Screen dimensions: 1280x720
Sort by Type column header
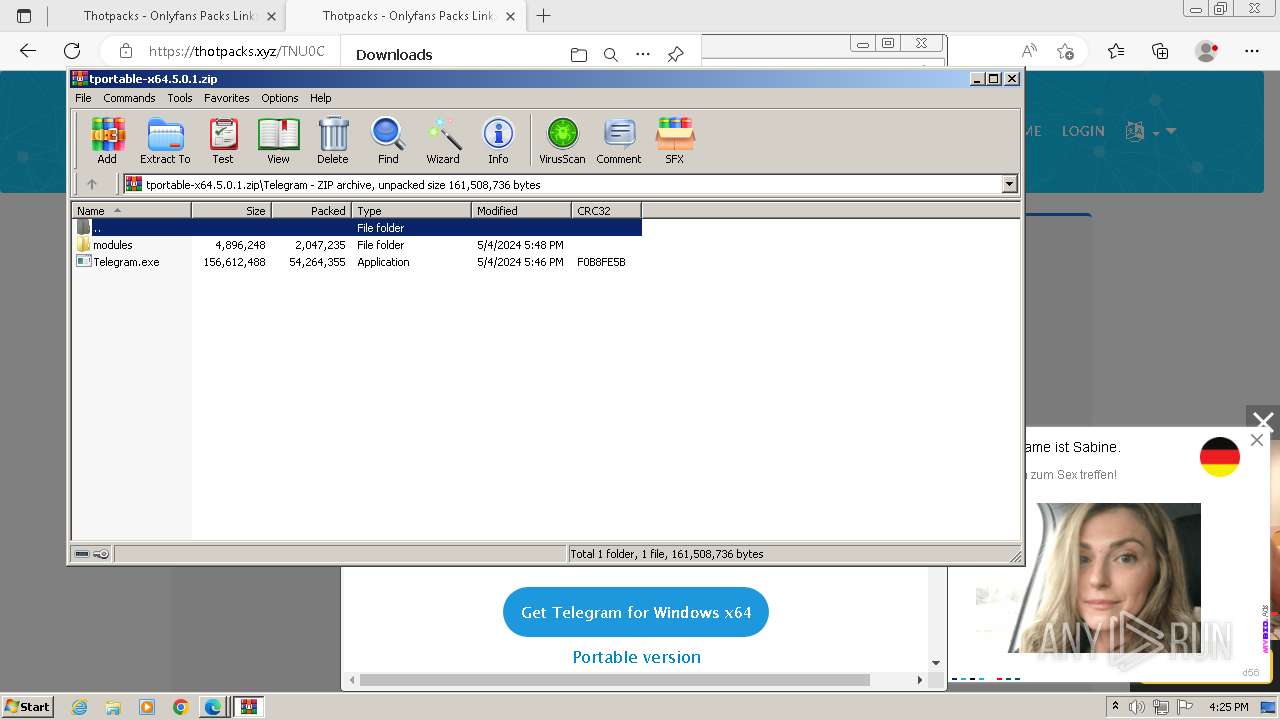pyautogui.click(x=411, y=210)
